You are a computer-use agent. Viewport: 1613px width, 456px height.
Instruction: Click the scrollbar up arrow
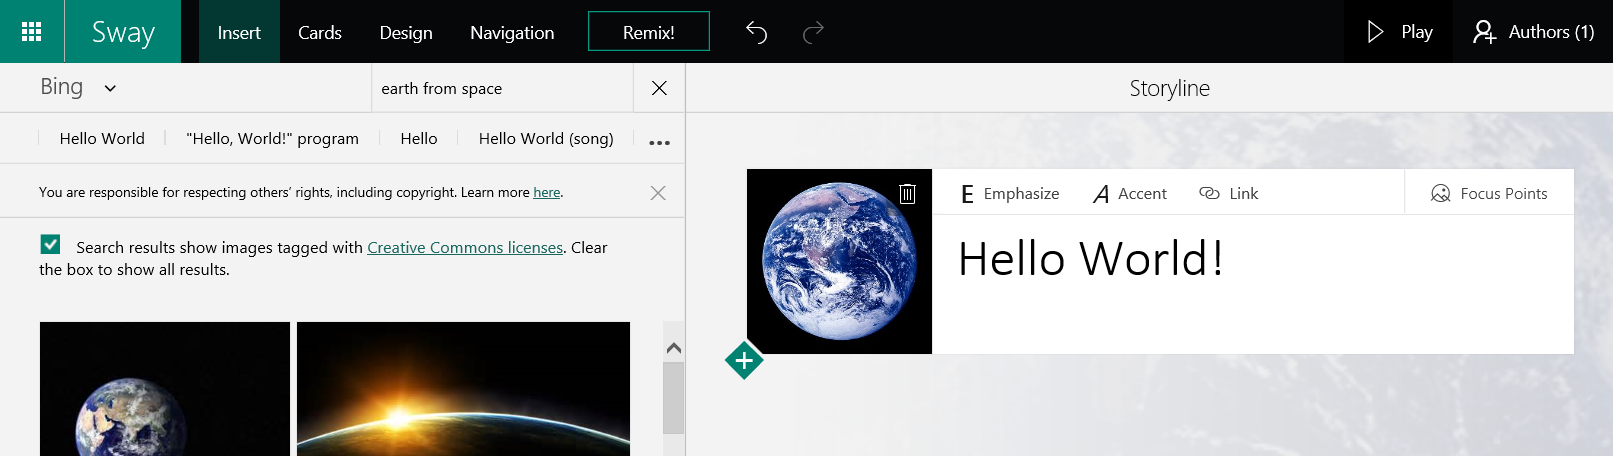click(x=674, y=348)
